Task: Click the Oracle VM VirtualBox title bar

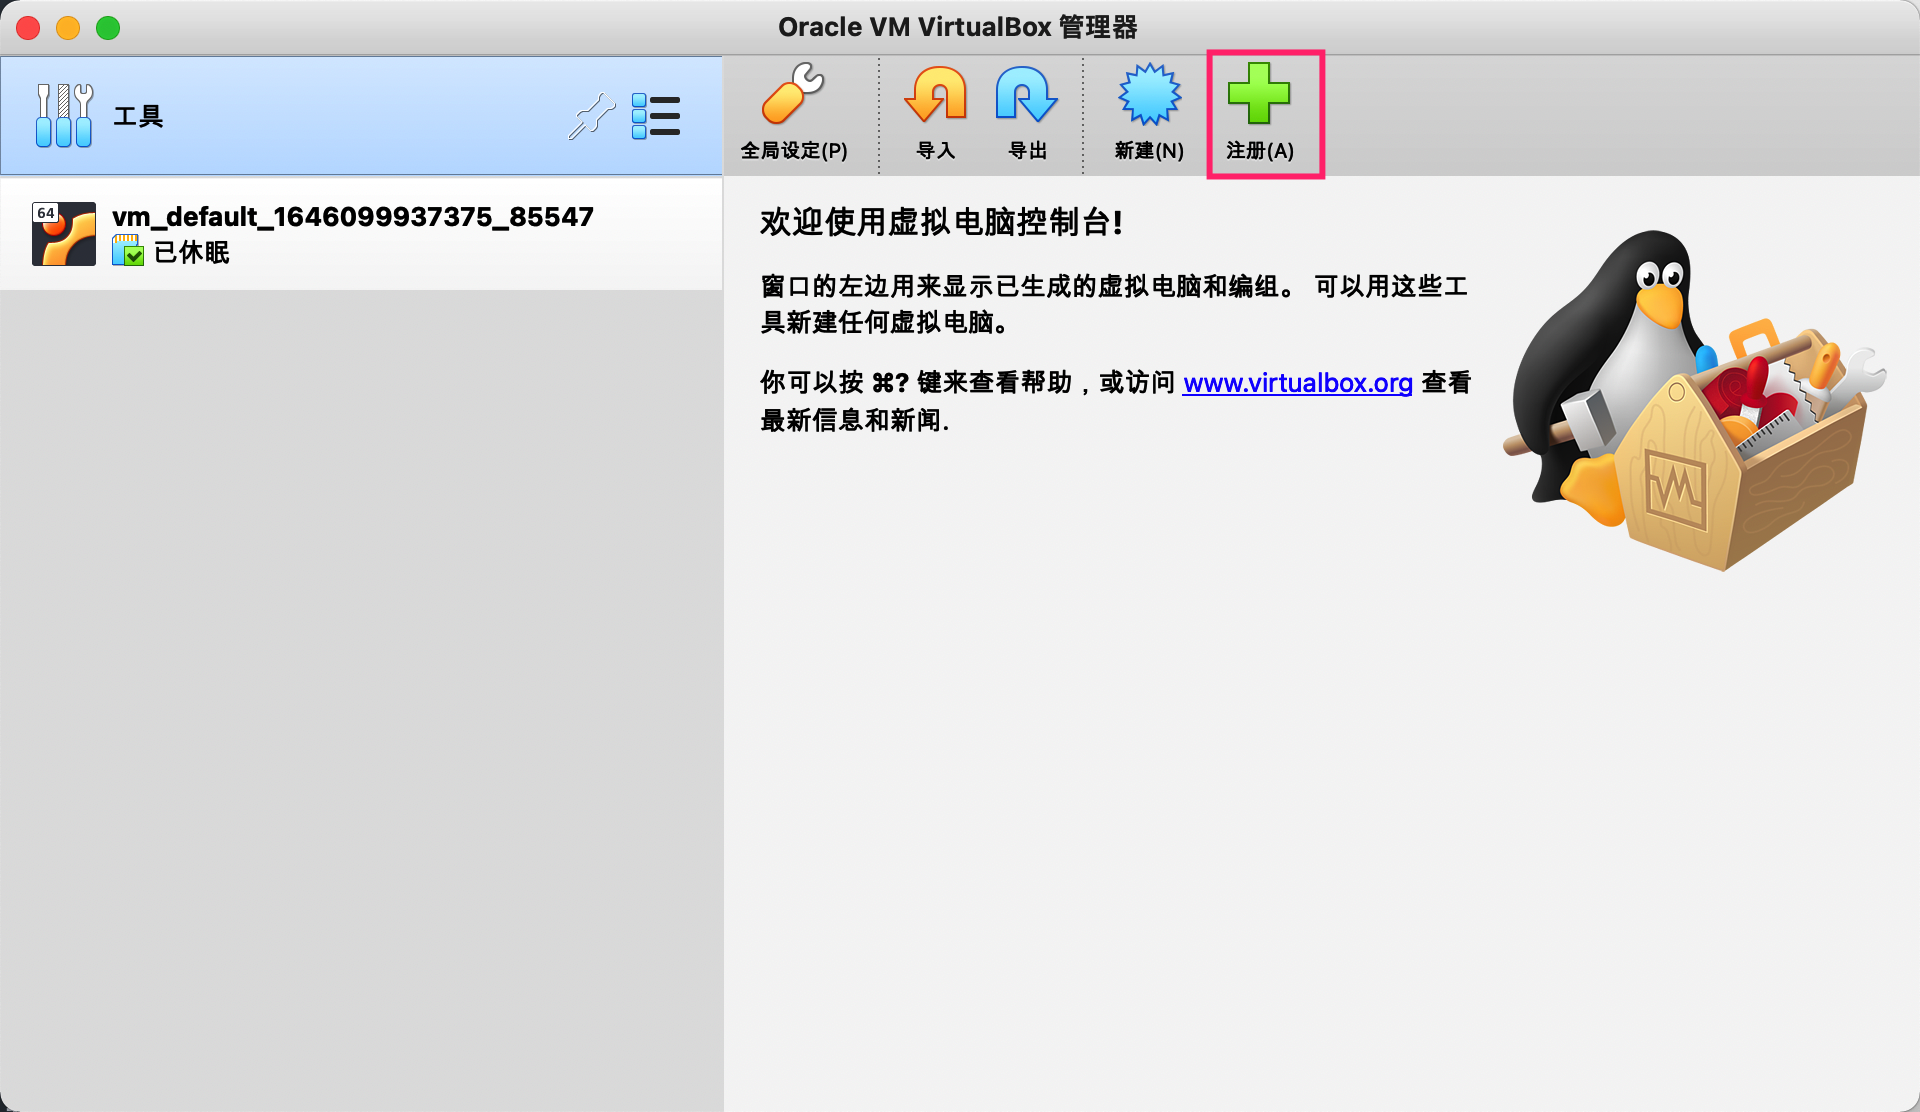Action: pyautogui.click(x=957, y=27)
